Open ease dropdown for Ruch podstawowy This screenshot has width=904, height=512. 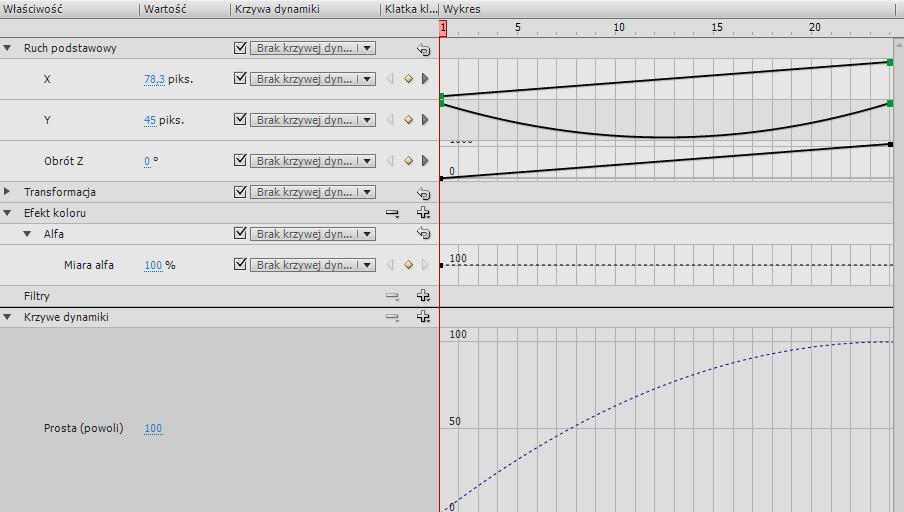313,48
